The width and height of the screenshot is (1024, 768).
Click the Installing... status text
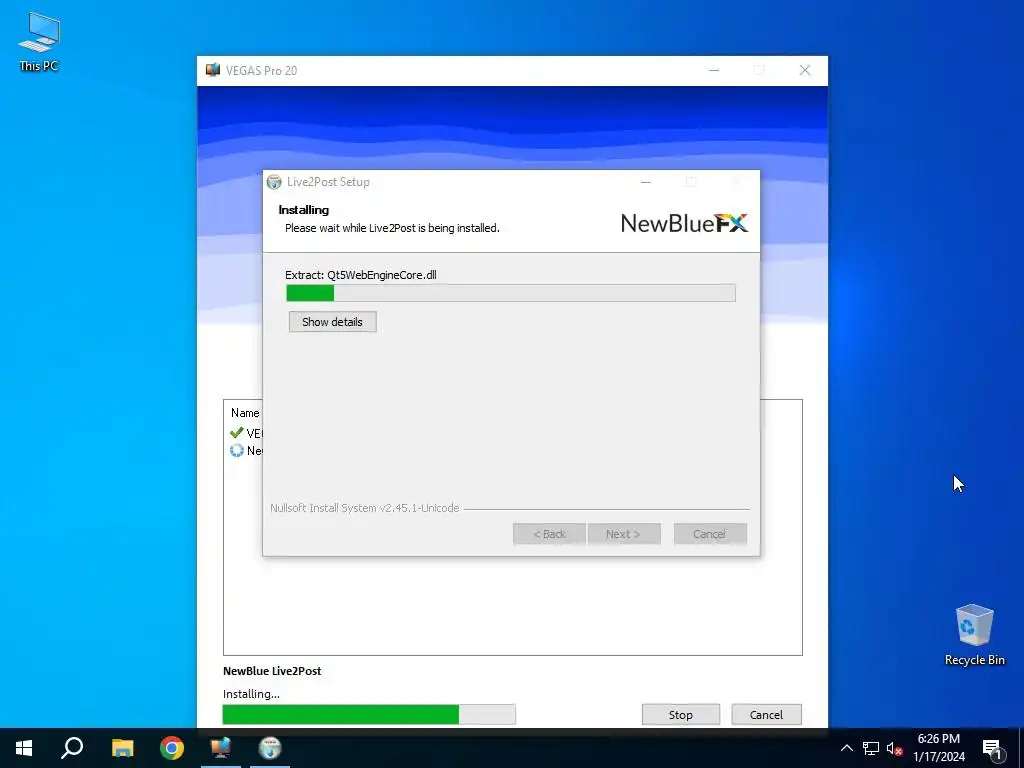click(251, 694)
